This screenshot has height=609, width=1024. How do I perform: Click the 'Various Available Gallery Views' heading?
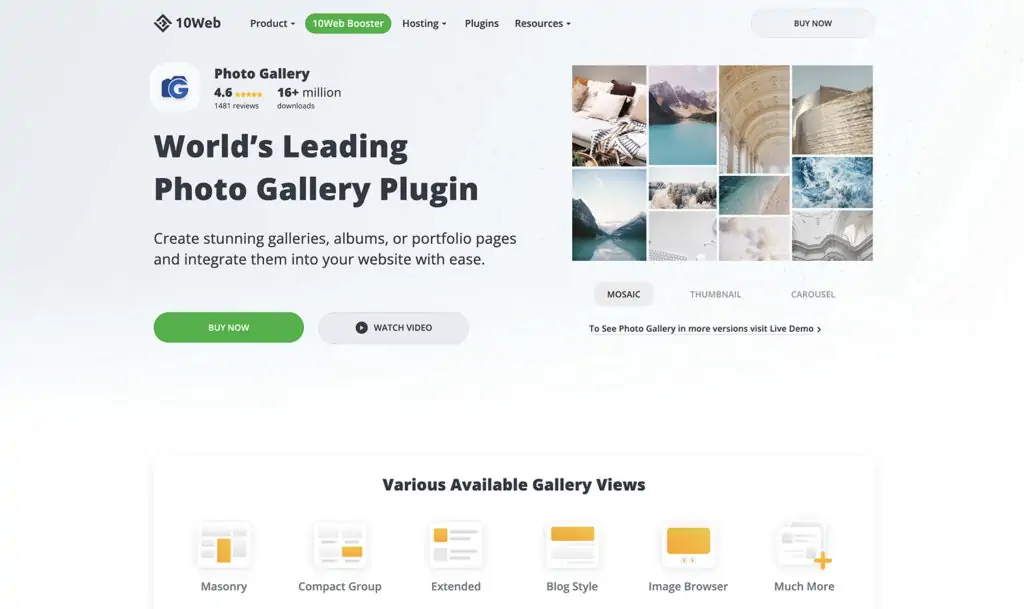pyautogui.click(x=514, y=484)
